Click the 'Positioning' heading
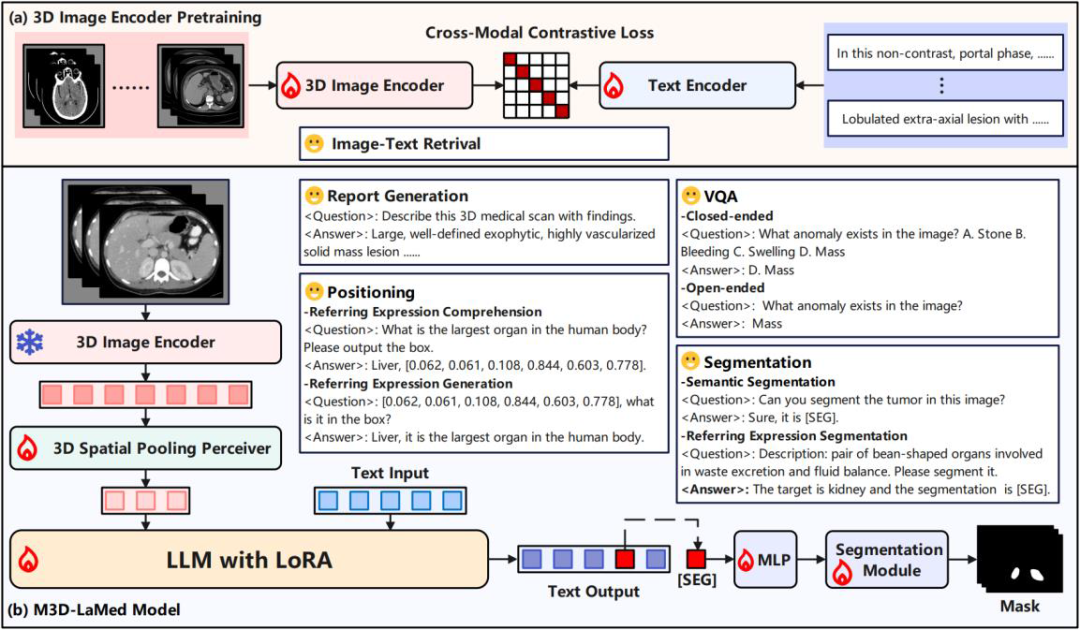Image resolution: width=1080 pixels, height=630 pixels. click(371, 292)
